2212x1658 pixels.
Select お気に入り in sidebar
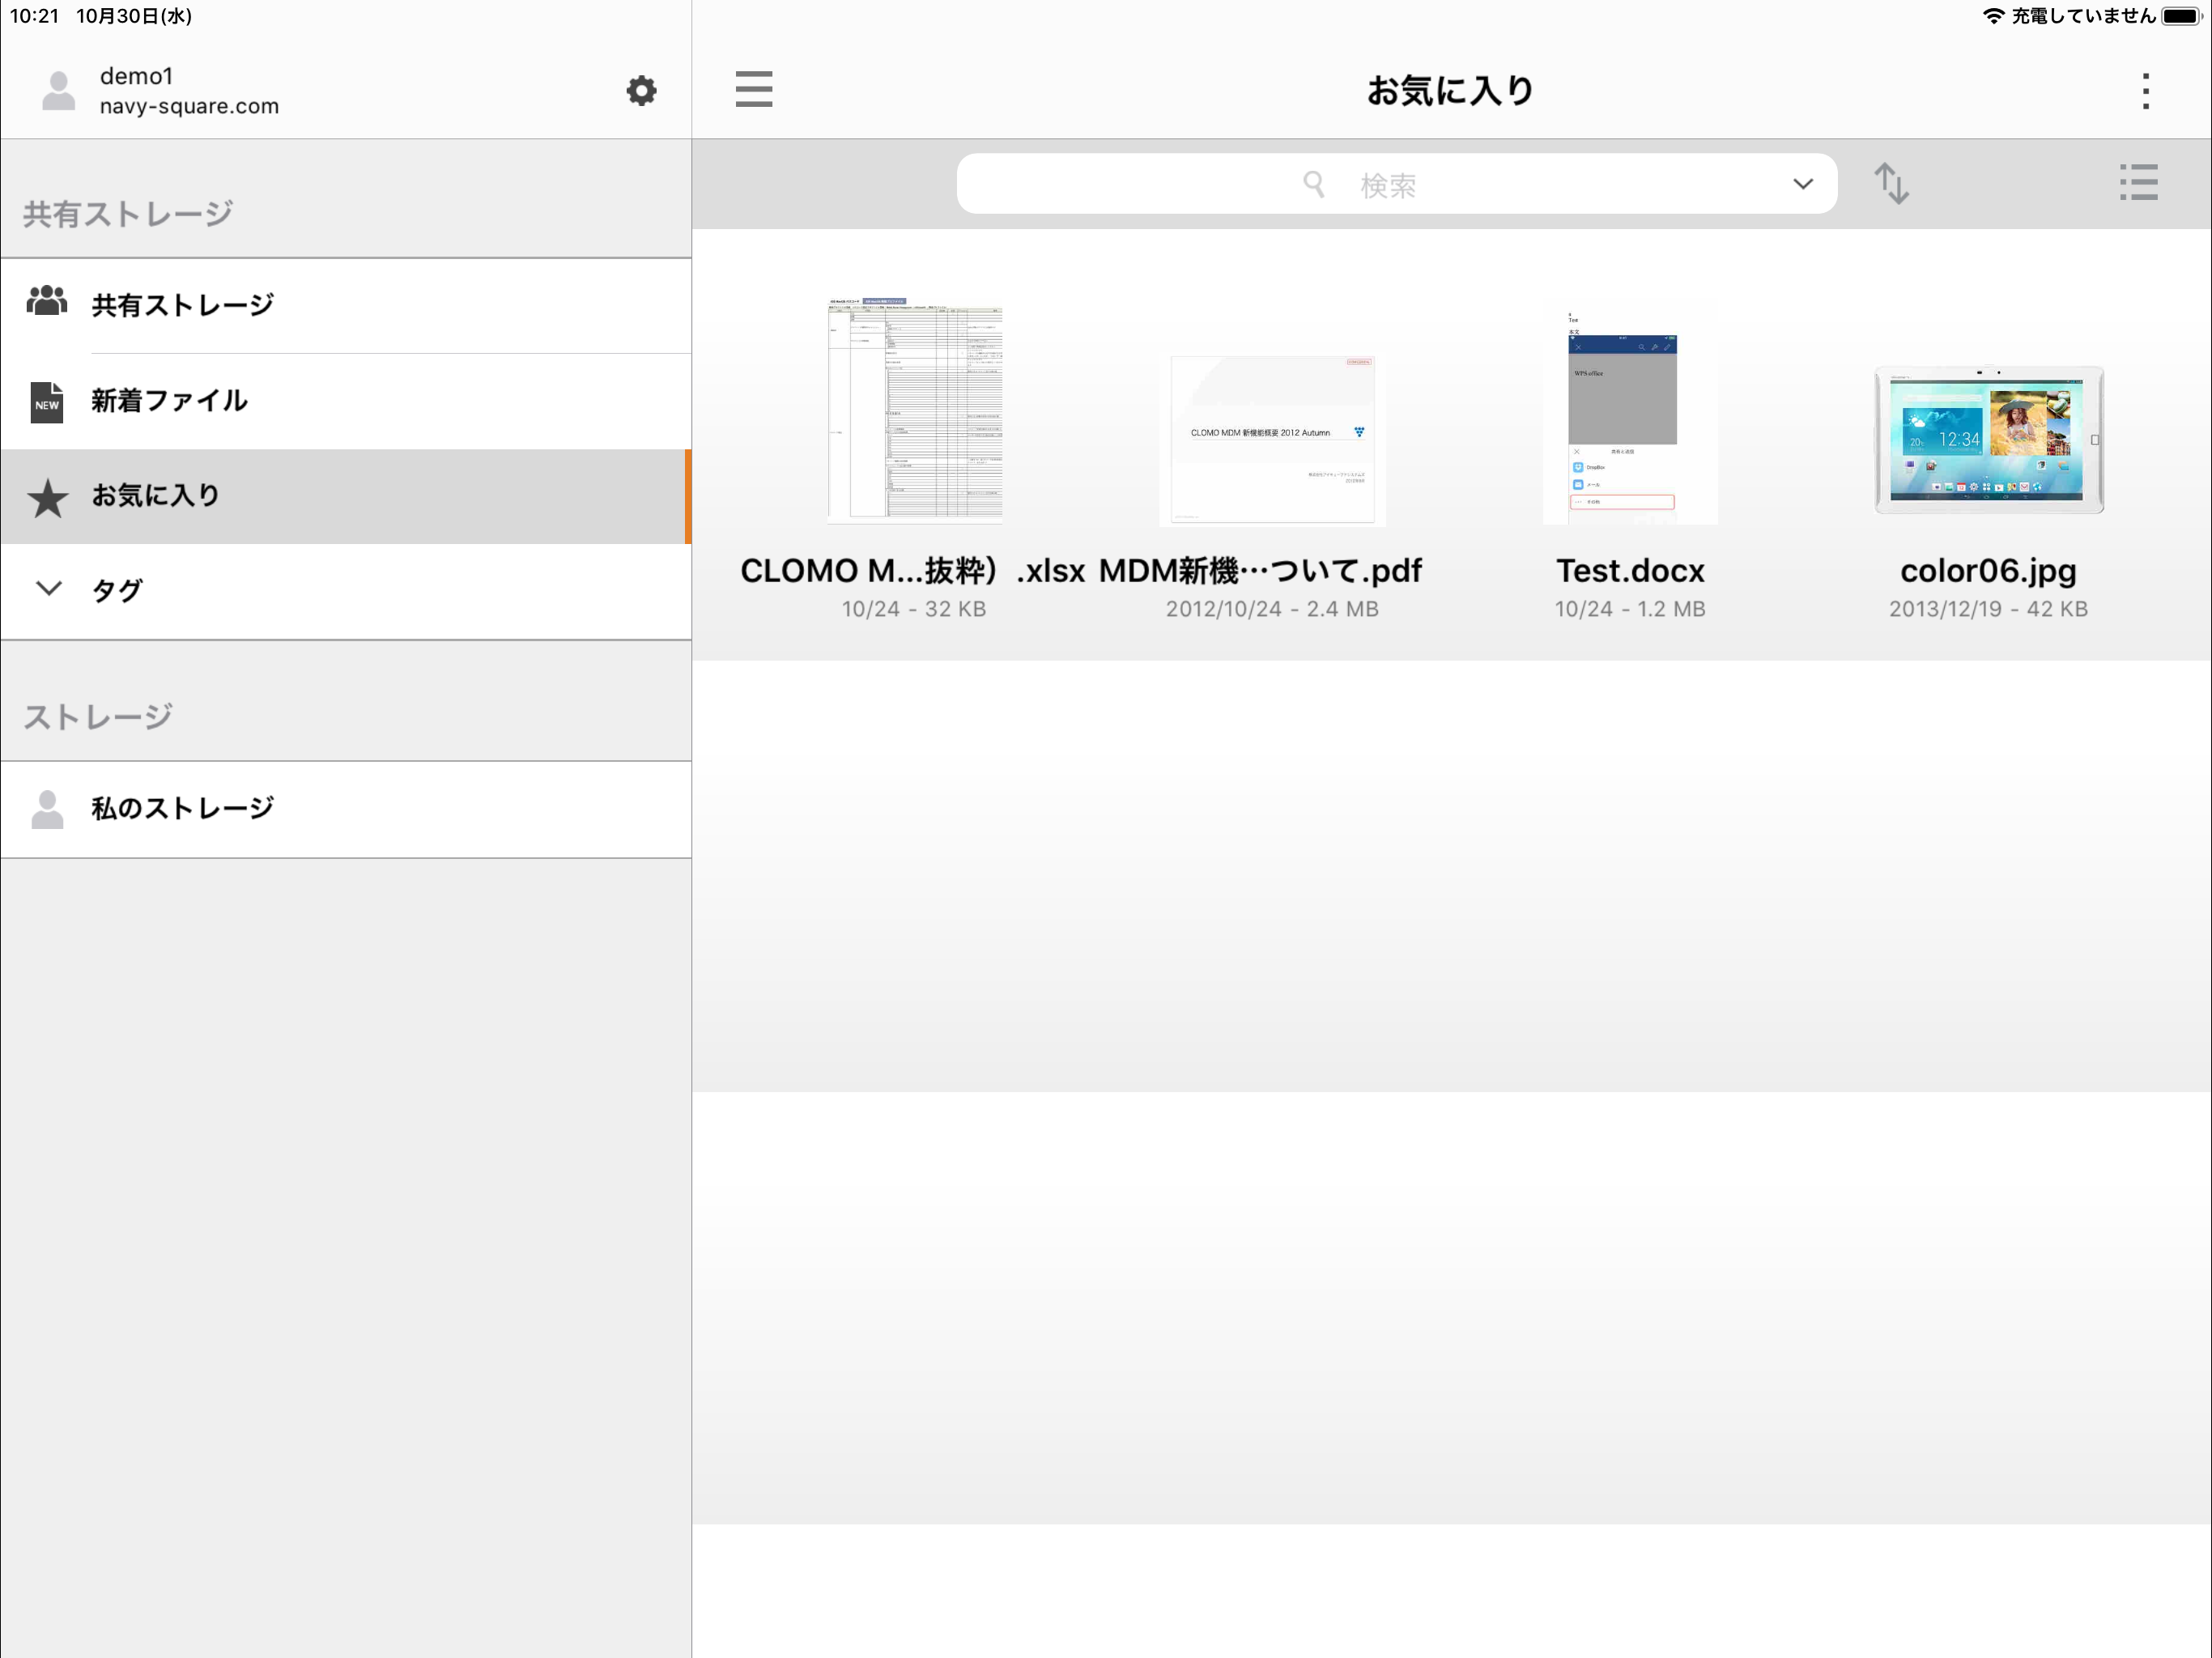[346, 497]
